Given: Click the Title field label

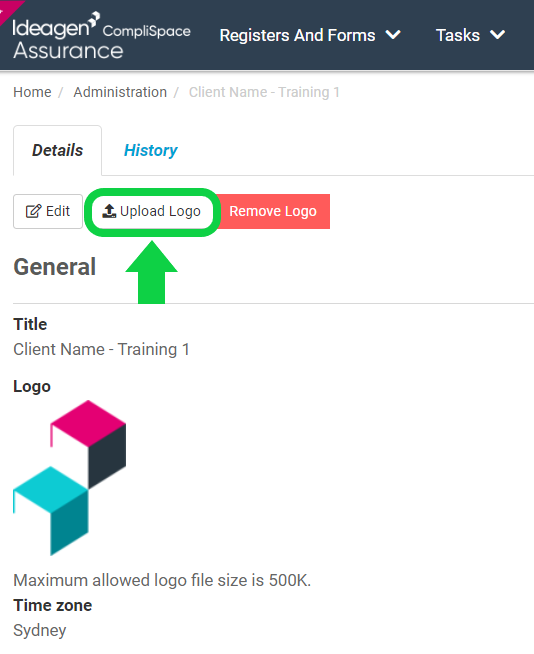Looking at the screenshot, I should (30, 324).
